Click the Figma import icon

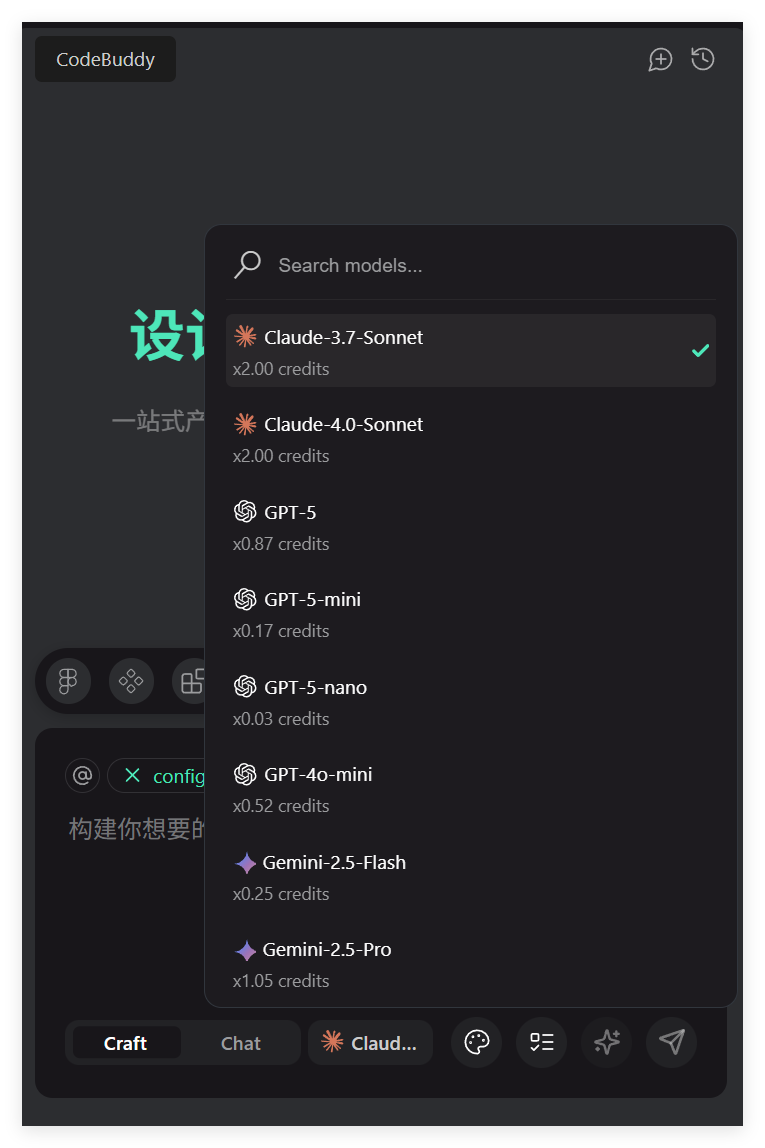point(68,681)
